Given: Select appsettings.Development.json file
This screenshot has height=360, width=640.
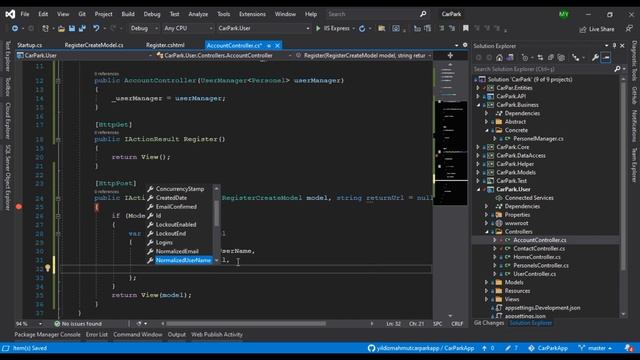Looking at the screenshot, I should tap(542, 308).
